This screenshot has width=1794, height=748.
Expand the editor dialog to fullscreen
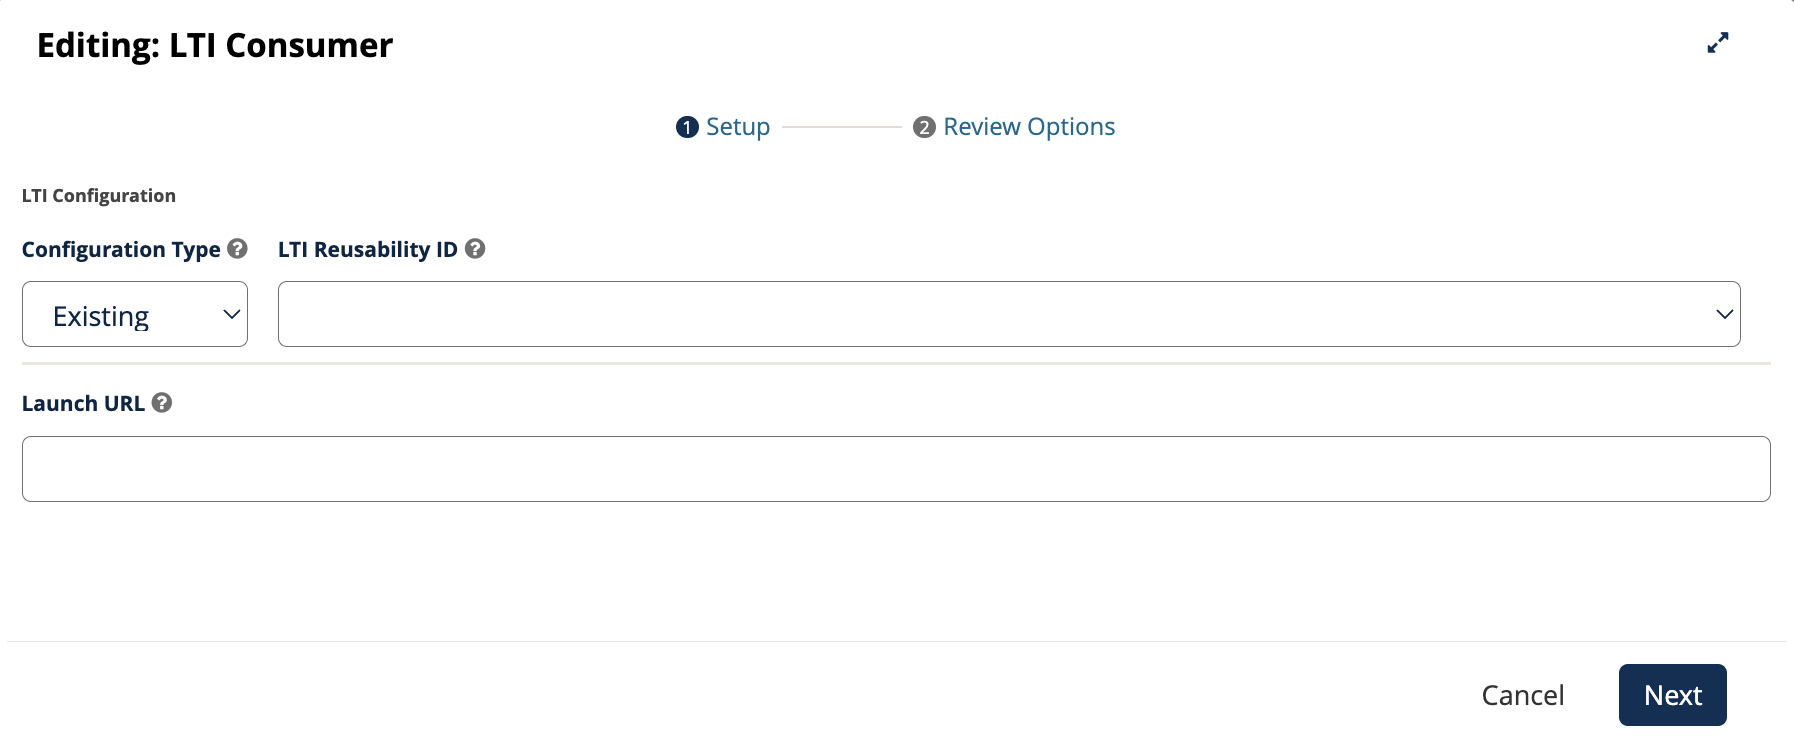coord(1718,43)
